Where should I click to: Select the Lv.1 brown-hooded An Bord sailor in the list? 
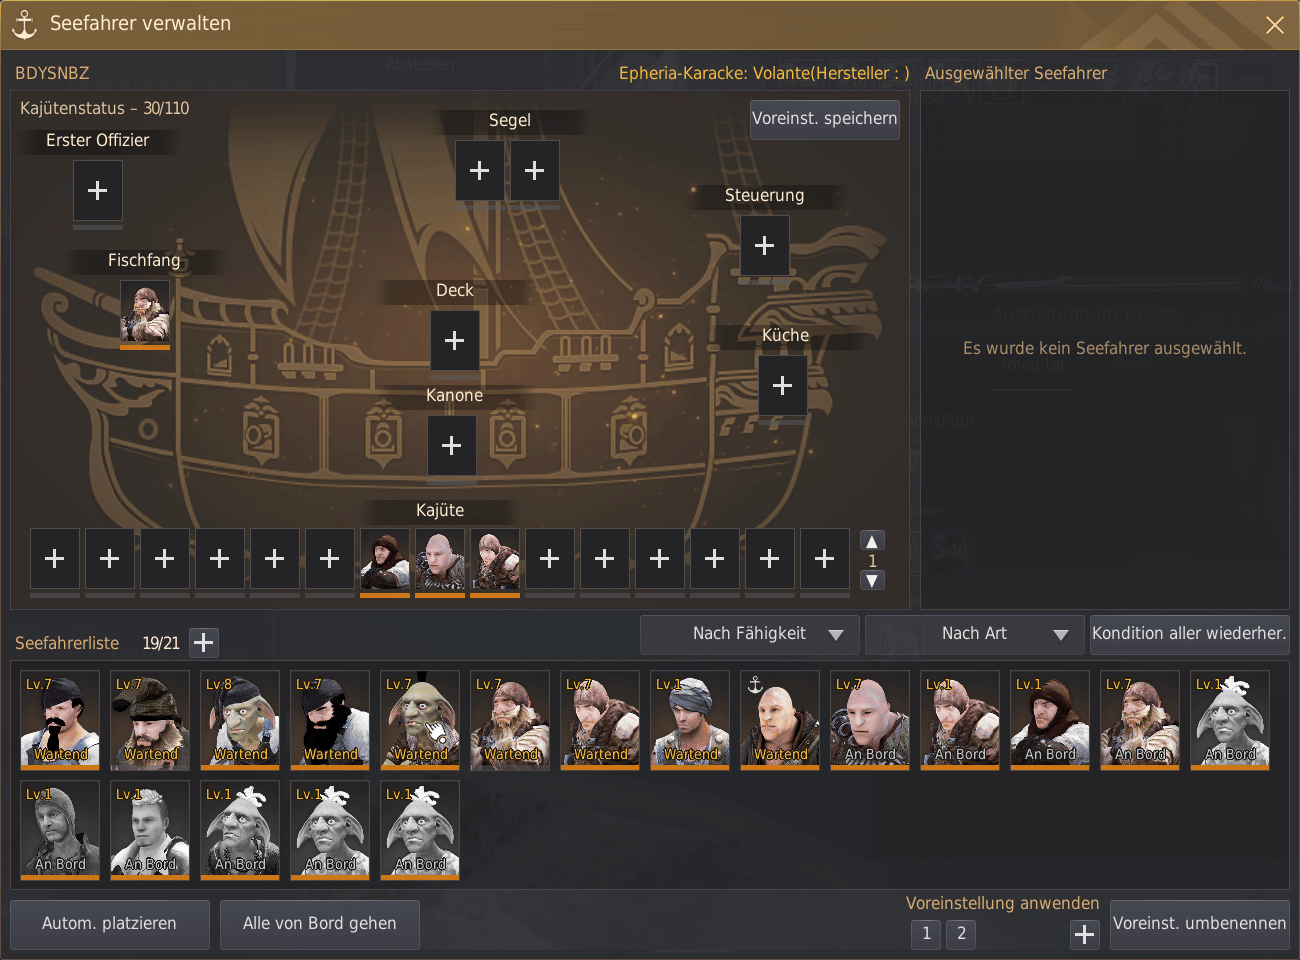click(x=1050, y=719)
